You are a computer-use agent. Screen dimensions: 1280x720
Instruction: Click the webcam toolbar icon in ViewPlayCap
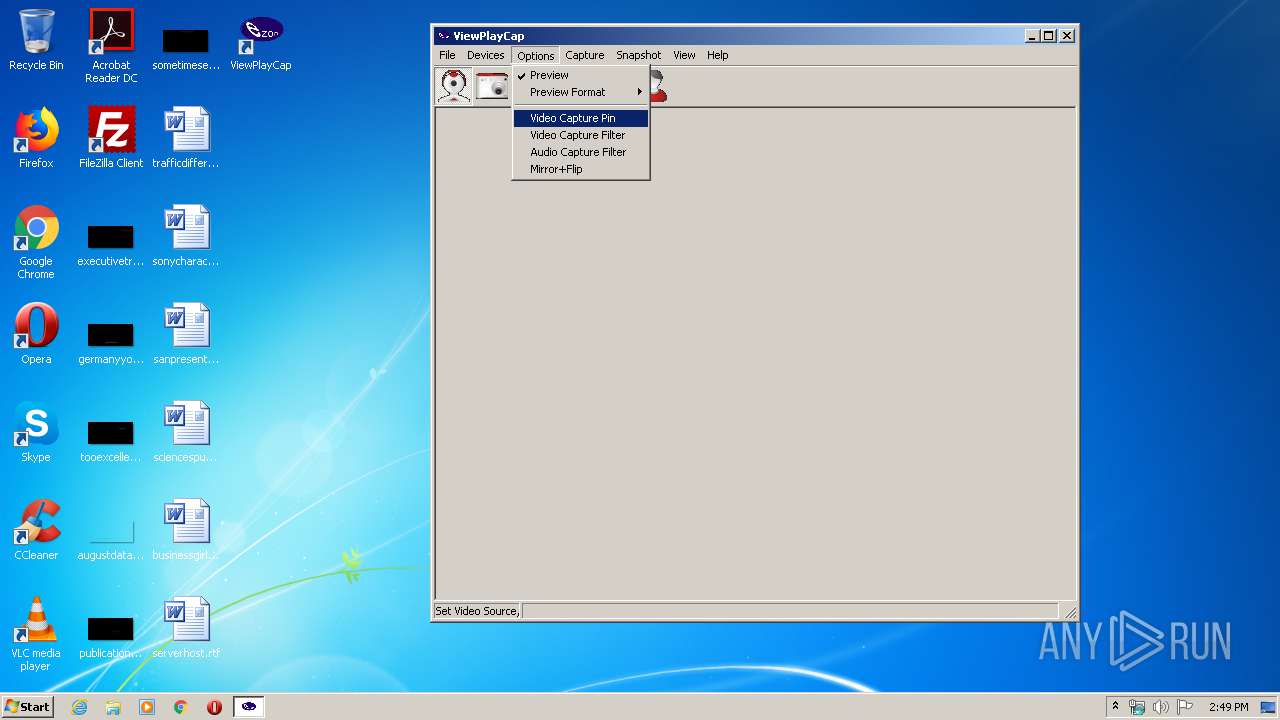click(x=454, y=86)
